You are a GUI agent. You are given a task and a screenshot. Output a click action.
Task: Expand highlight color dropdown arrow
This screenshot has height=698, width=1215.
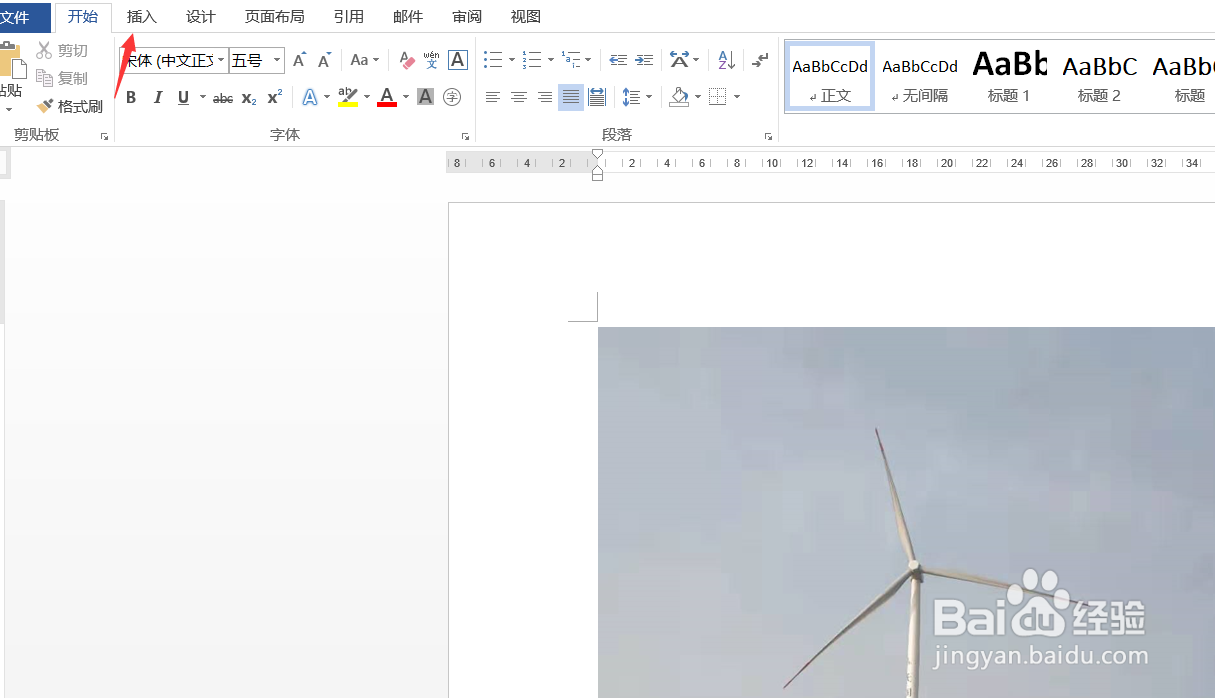(x=367, y=97)
